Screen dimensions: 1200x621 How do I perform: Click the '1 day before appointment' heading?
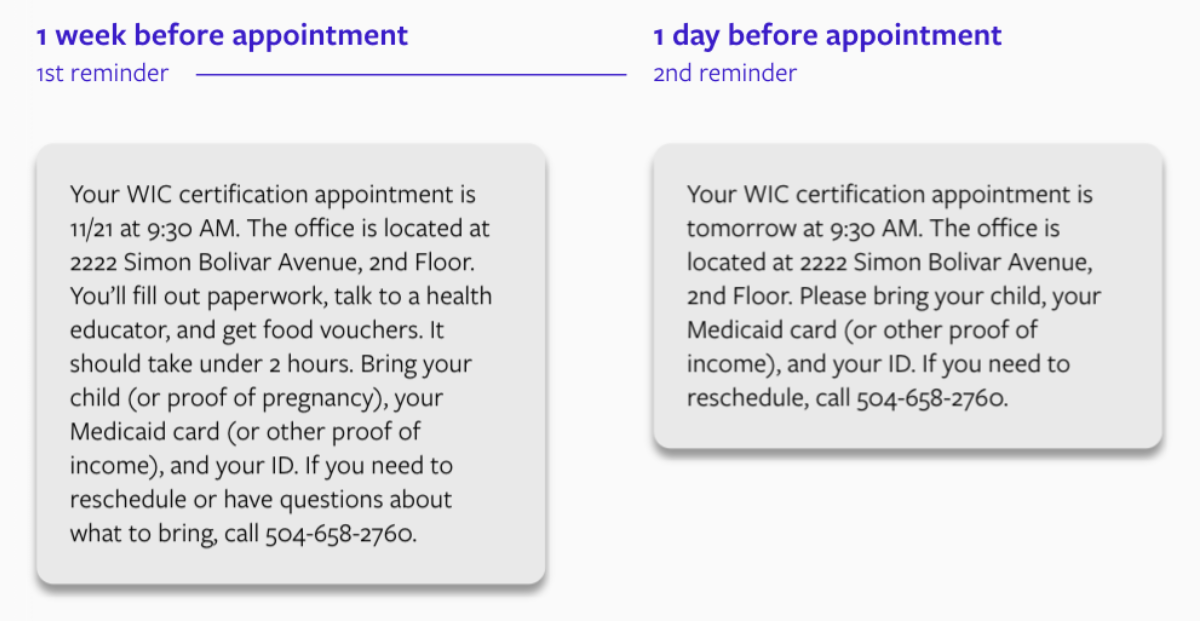pos(827,36)
